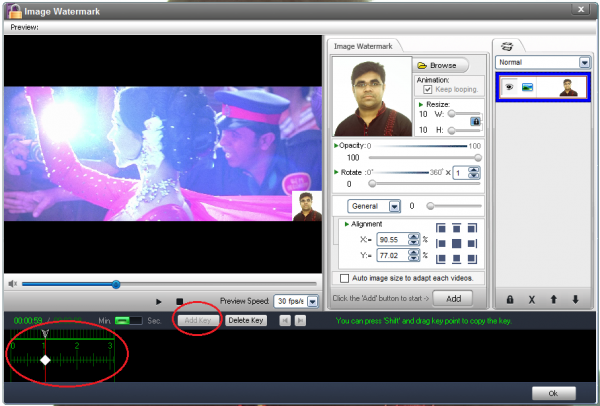Viewport: 600px width, 406px height.
Task: Click the watermark preview image
Action: tap(372, 97)
